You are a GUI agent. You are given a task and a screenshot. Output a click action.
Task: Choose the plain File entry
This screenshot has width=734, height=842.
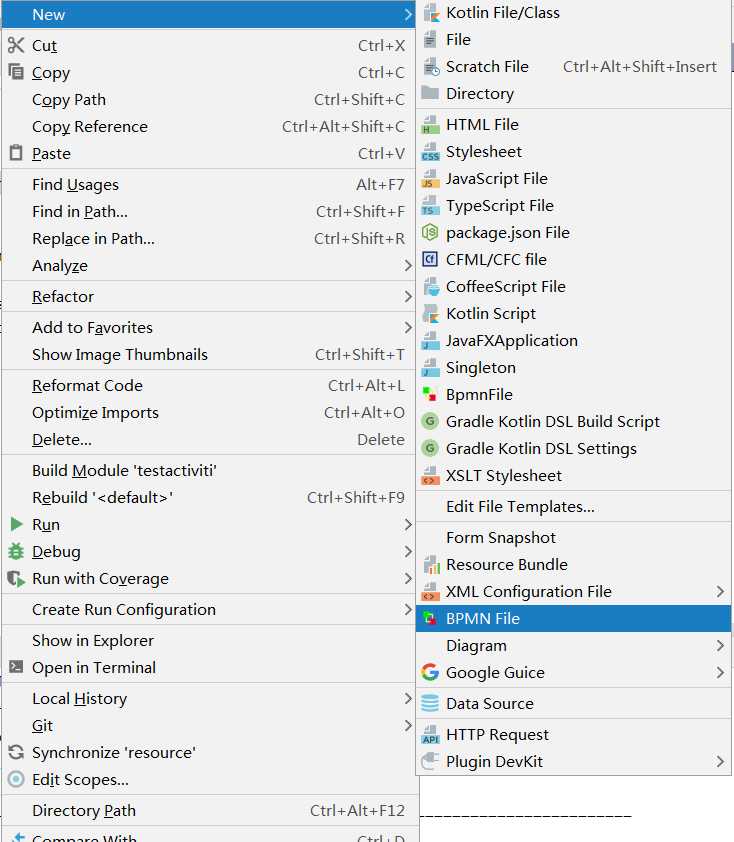pos(573,39)
